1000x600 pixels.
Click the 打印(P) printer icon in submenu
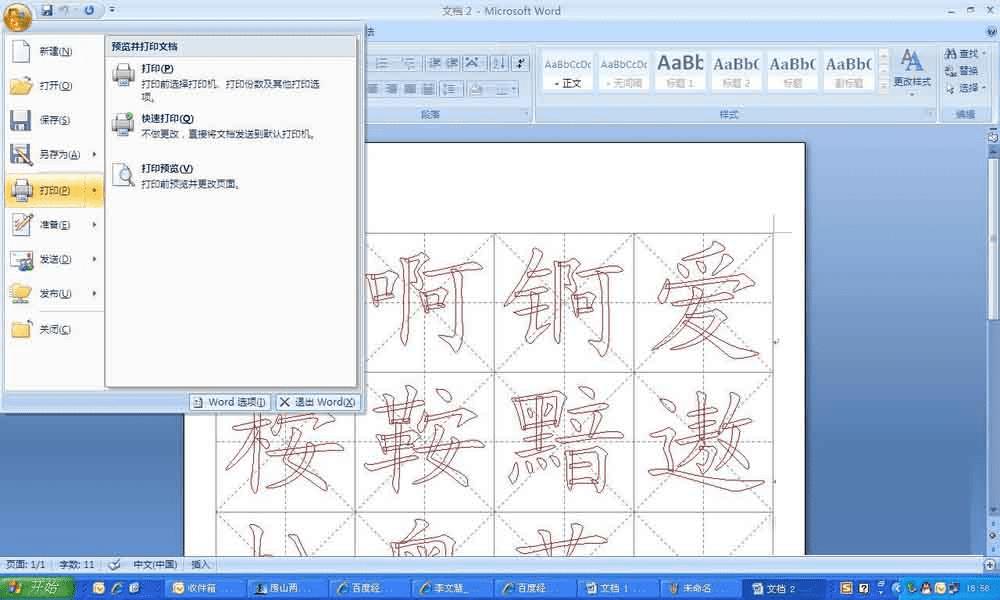pyautogui.click(x=123, y=75)
